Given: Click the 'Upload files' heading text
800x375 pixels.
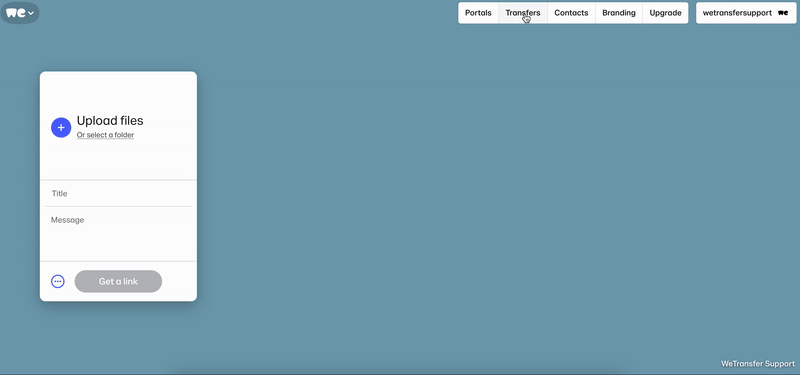Looking at the screenshot, I should click(x=110, y=121).
